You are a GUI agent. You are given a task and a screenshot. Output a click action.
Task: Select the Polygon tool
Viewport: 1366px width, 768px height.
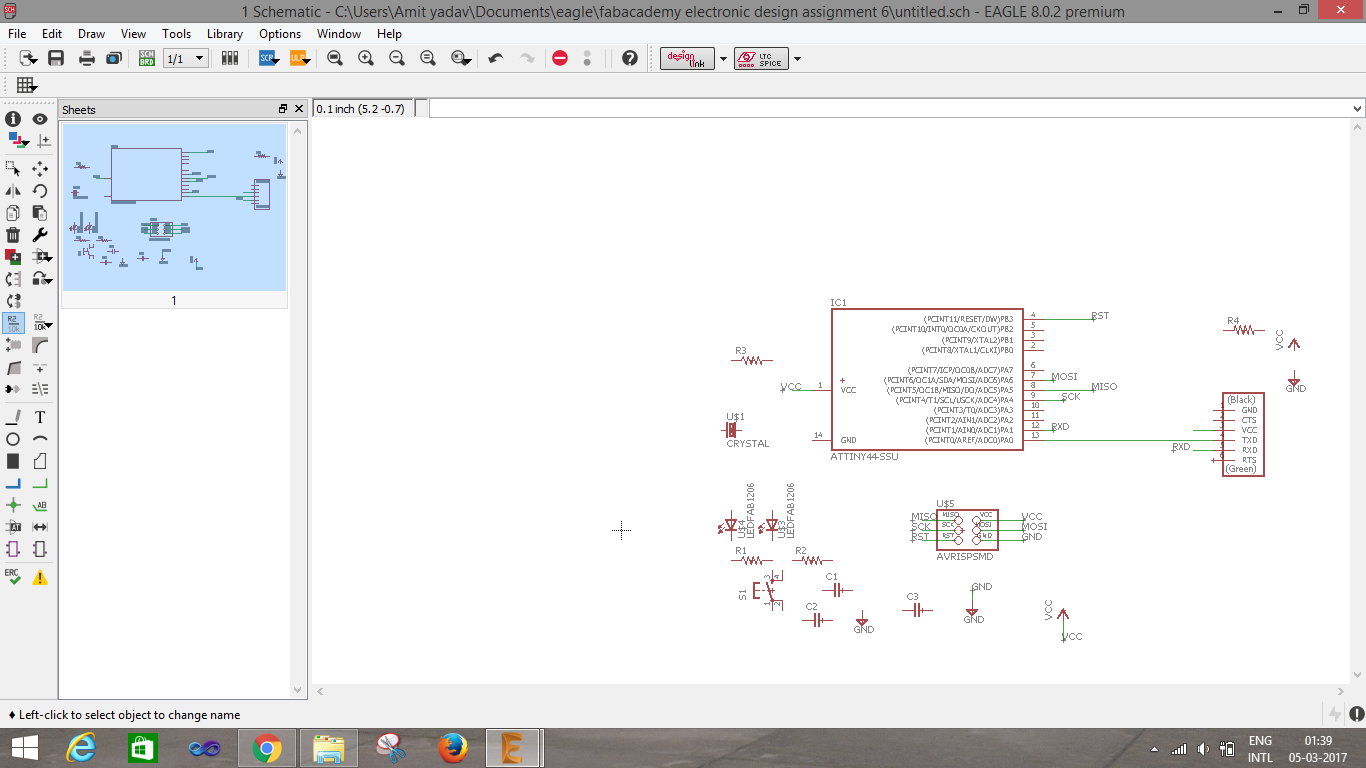coord(40,460)
